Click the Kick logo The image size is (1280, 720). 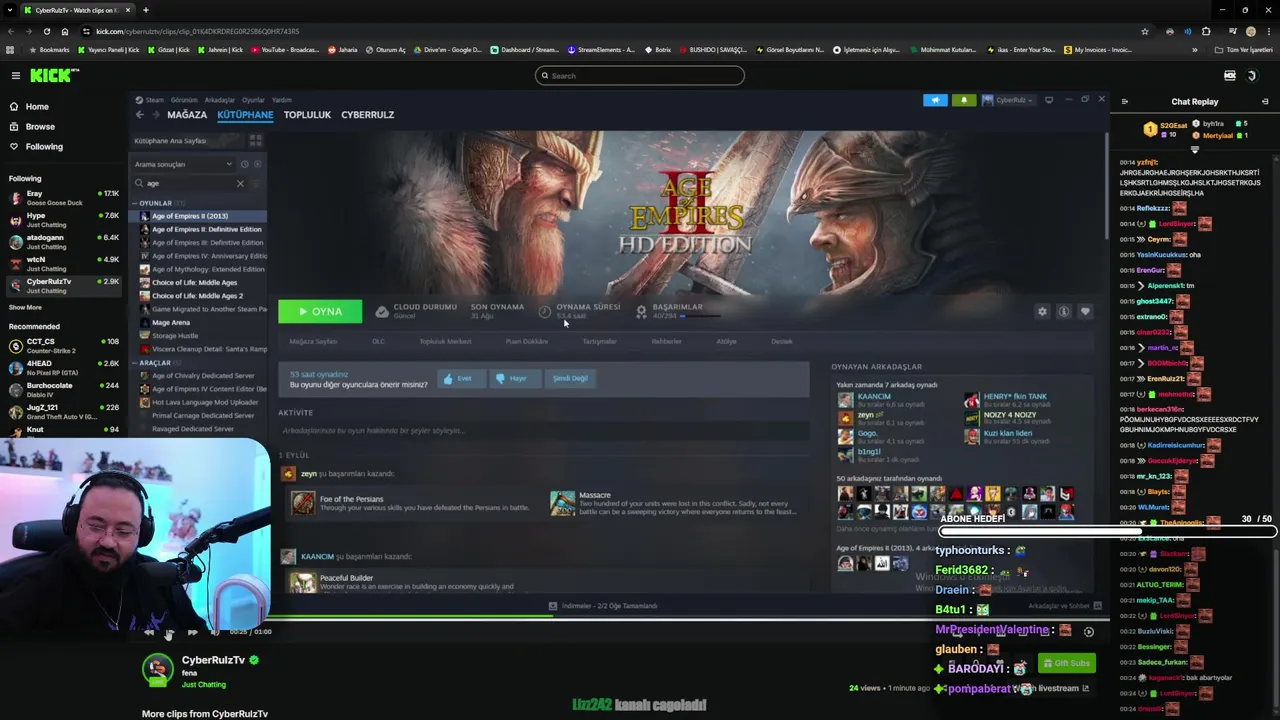click(x=48, y=76)
